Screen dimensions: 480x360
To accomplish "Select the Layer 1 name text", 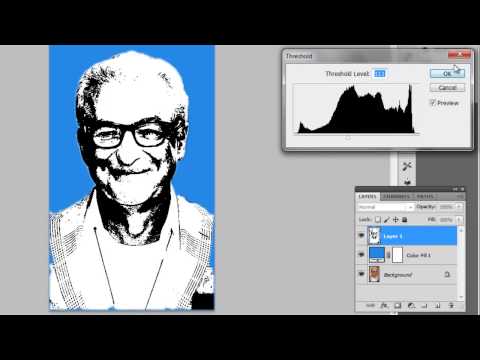I will coord(393,236).
